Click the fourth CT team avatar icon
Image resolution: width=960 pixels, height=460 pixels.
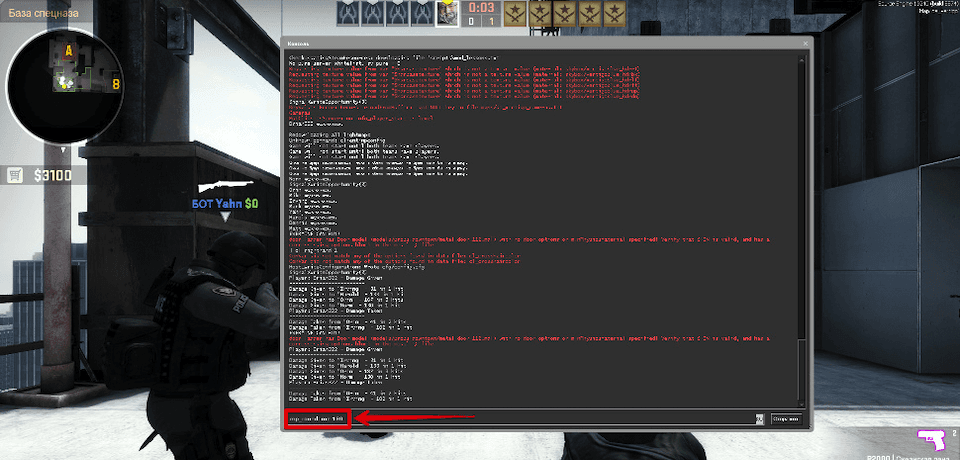point(422,13)
